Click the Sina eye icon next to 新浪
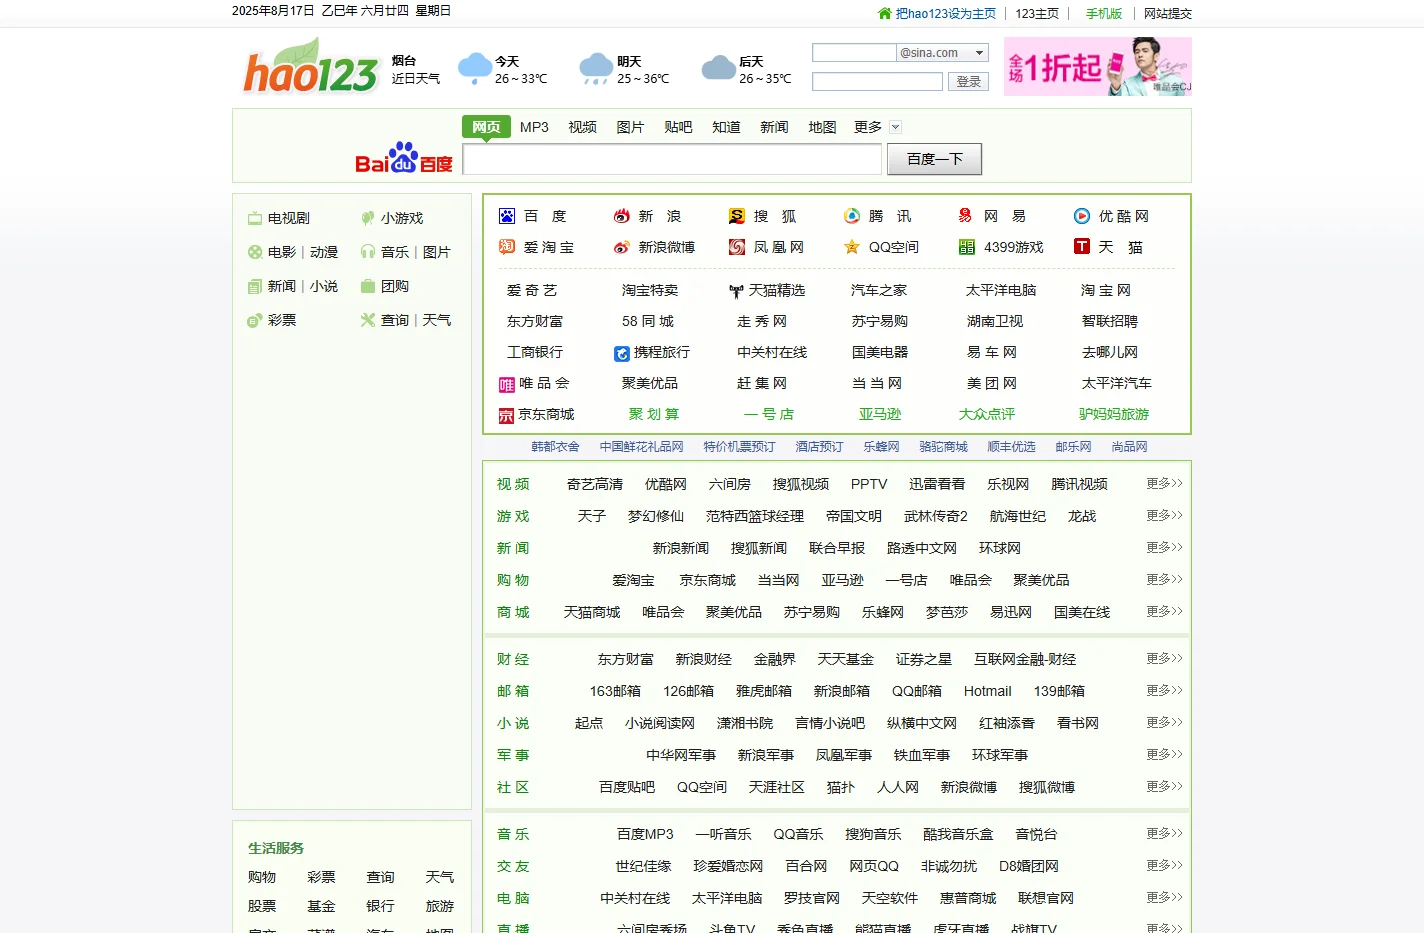 [622, 216]
